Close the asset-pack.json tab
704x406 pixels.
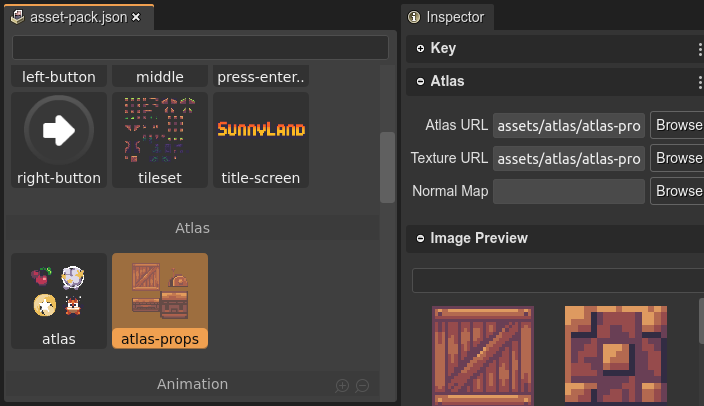point(136,17)
